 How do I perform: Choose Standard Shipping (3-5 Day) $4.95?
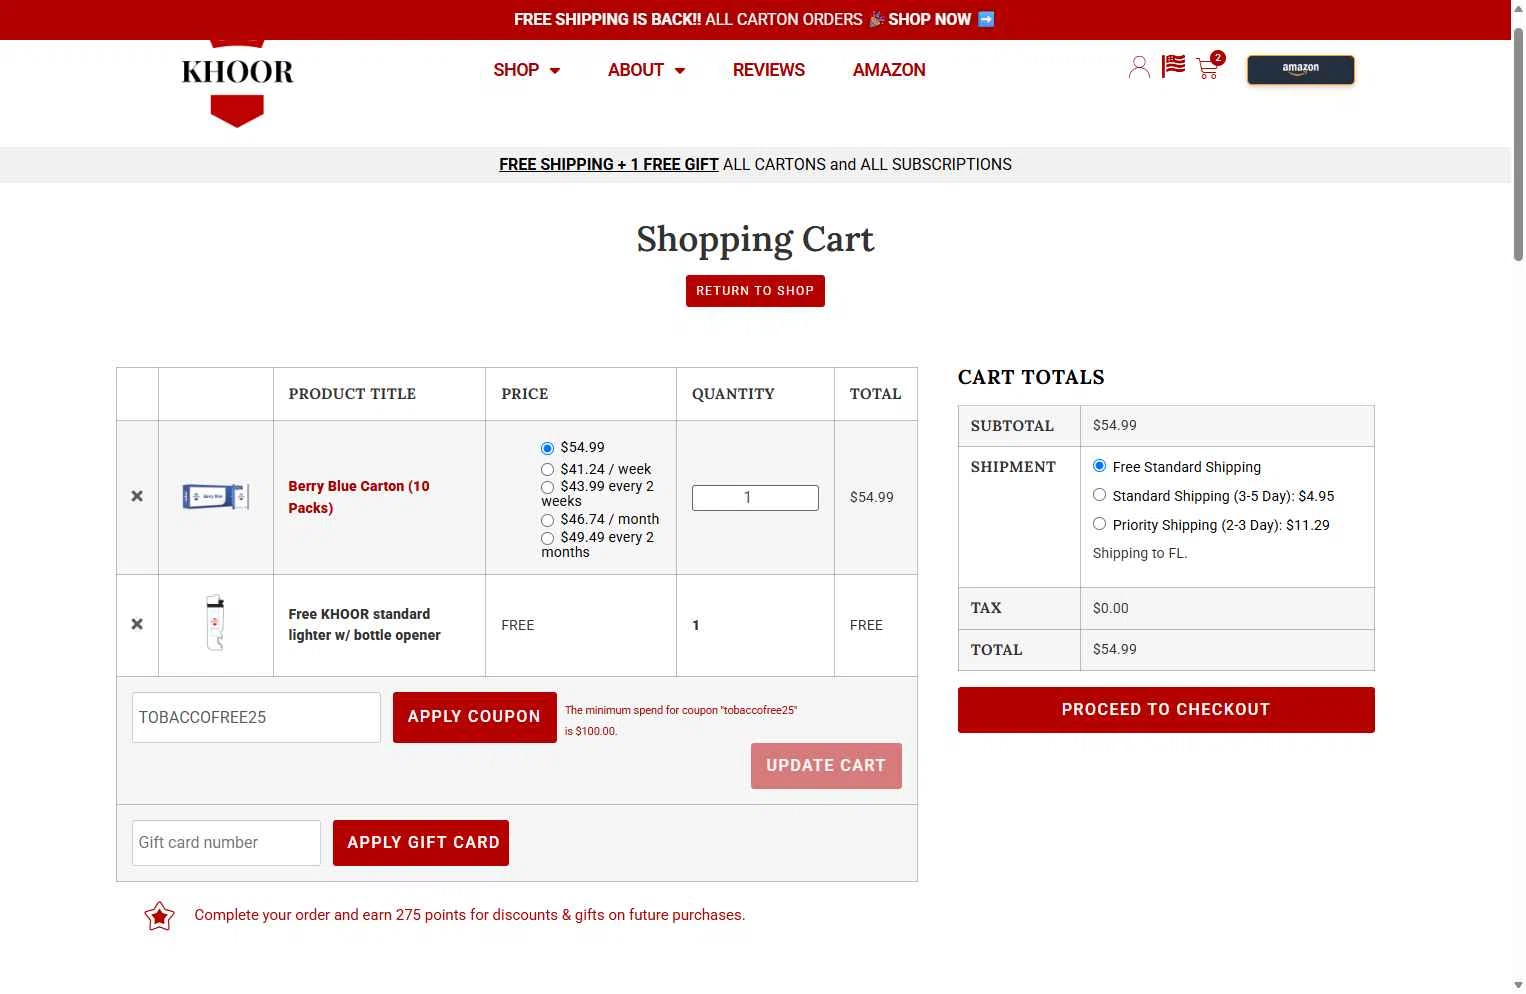click(1099, 495)
